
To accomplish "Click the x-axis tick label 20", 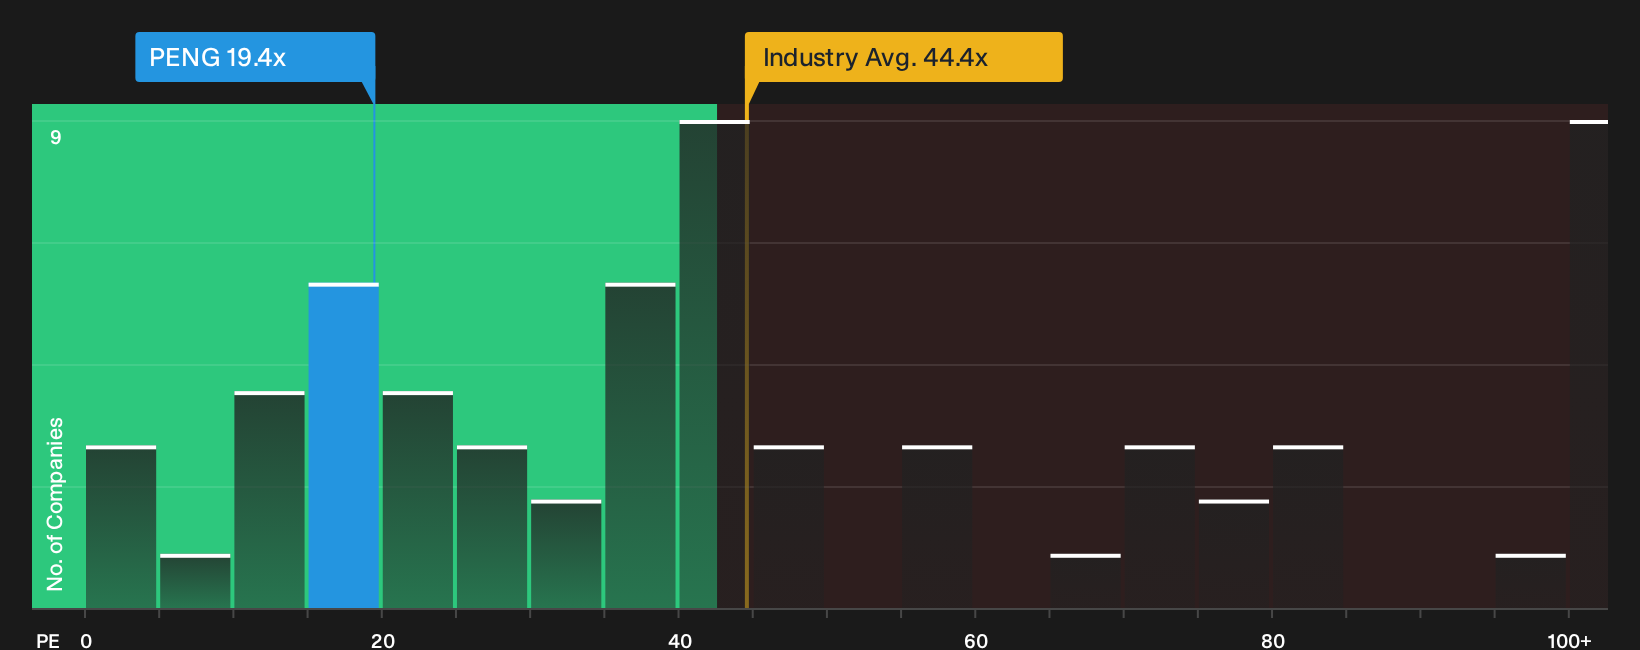I will [x=383, y=641].
